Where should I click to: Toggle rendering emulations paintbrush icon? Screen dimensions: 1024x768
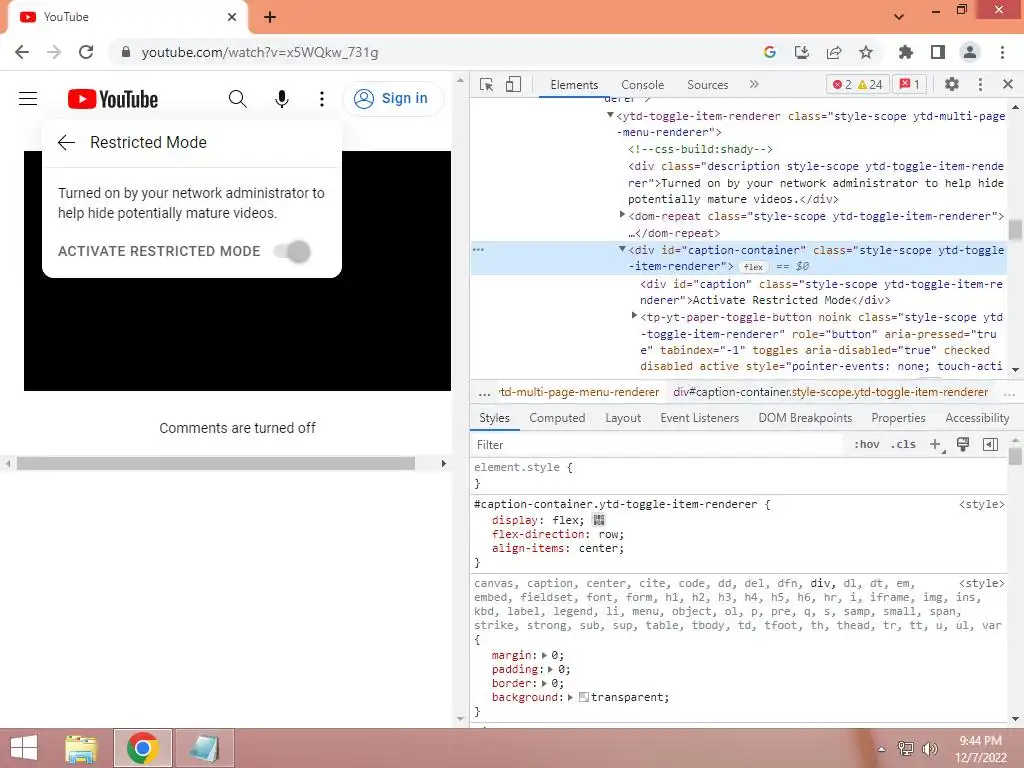[963, 445]
